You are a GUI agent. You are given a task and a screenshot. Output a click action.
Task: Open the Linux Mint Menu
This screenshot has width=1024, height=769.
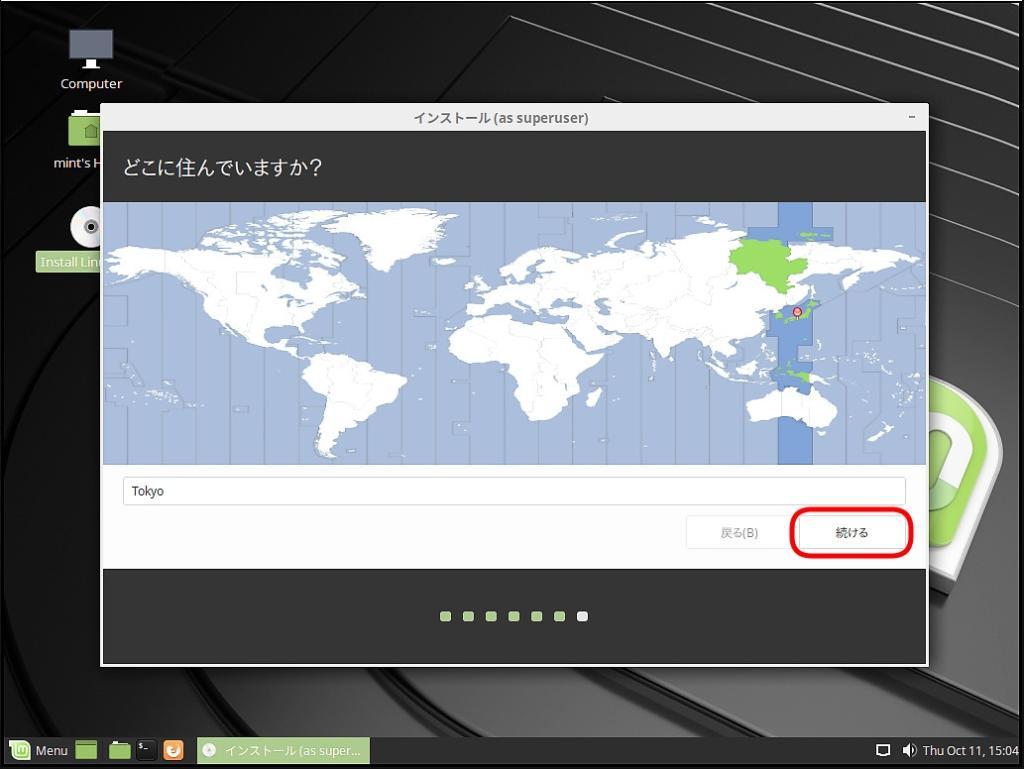coord(40,750)
